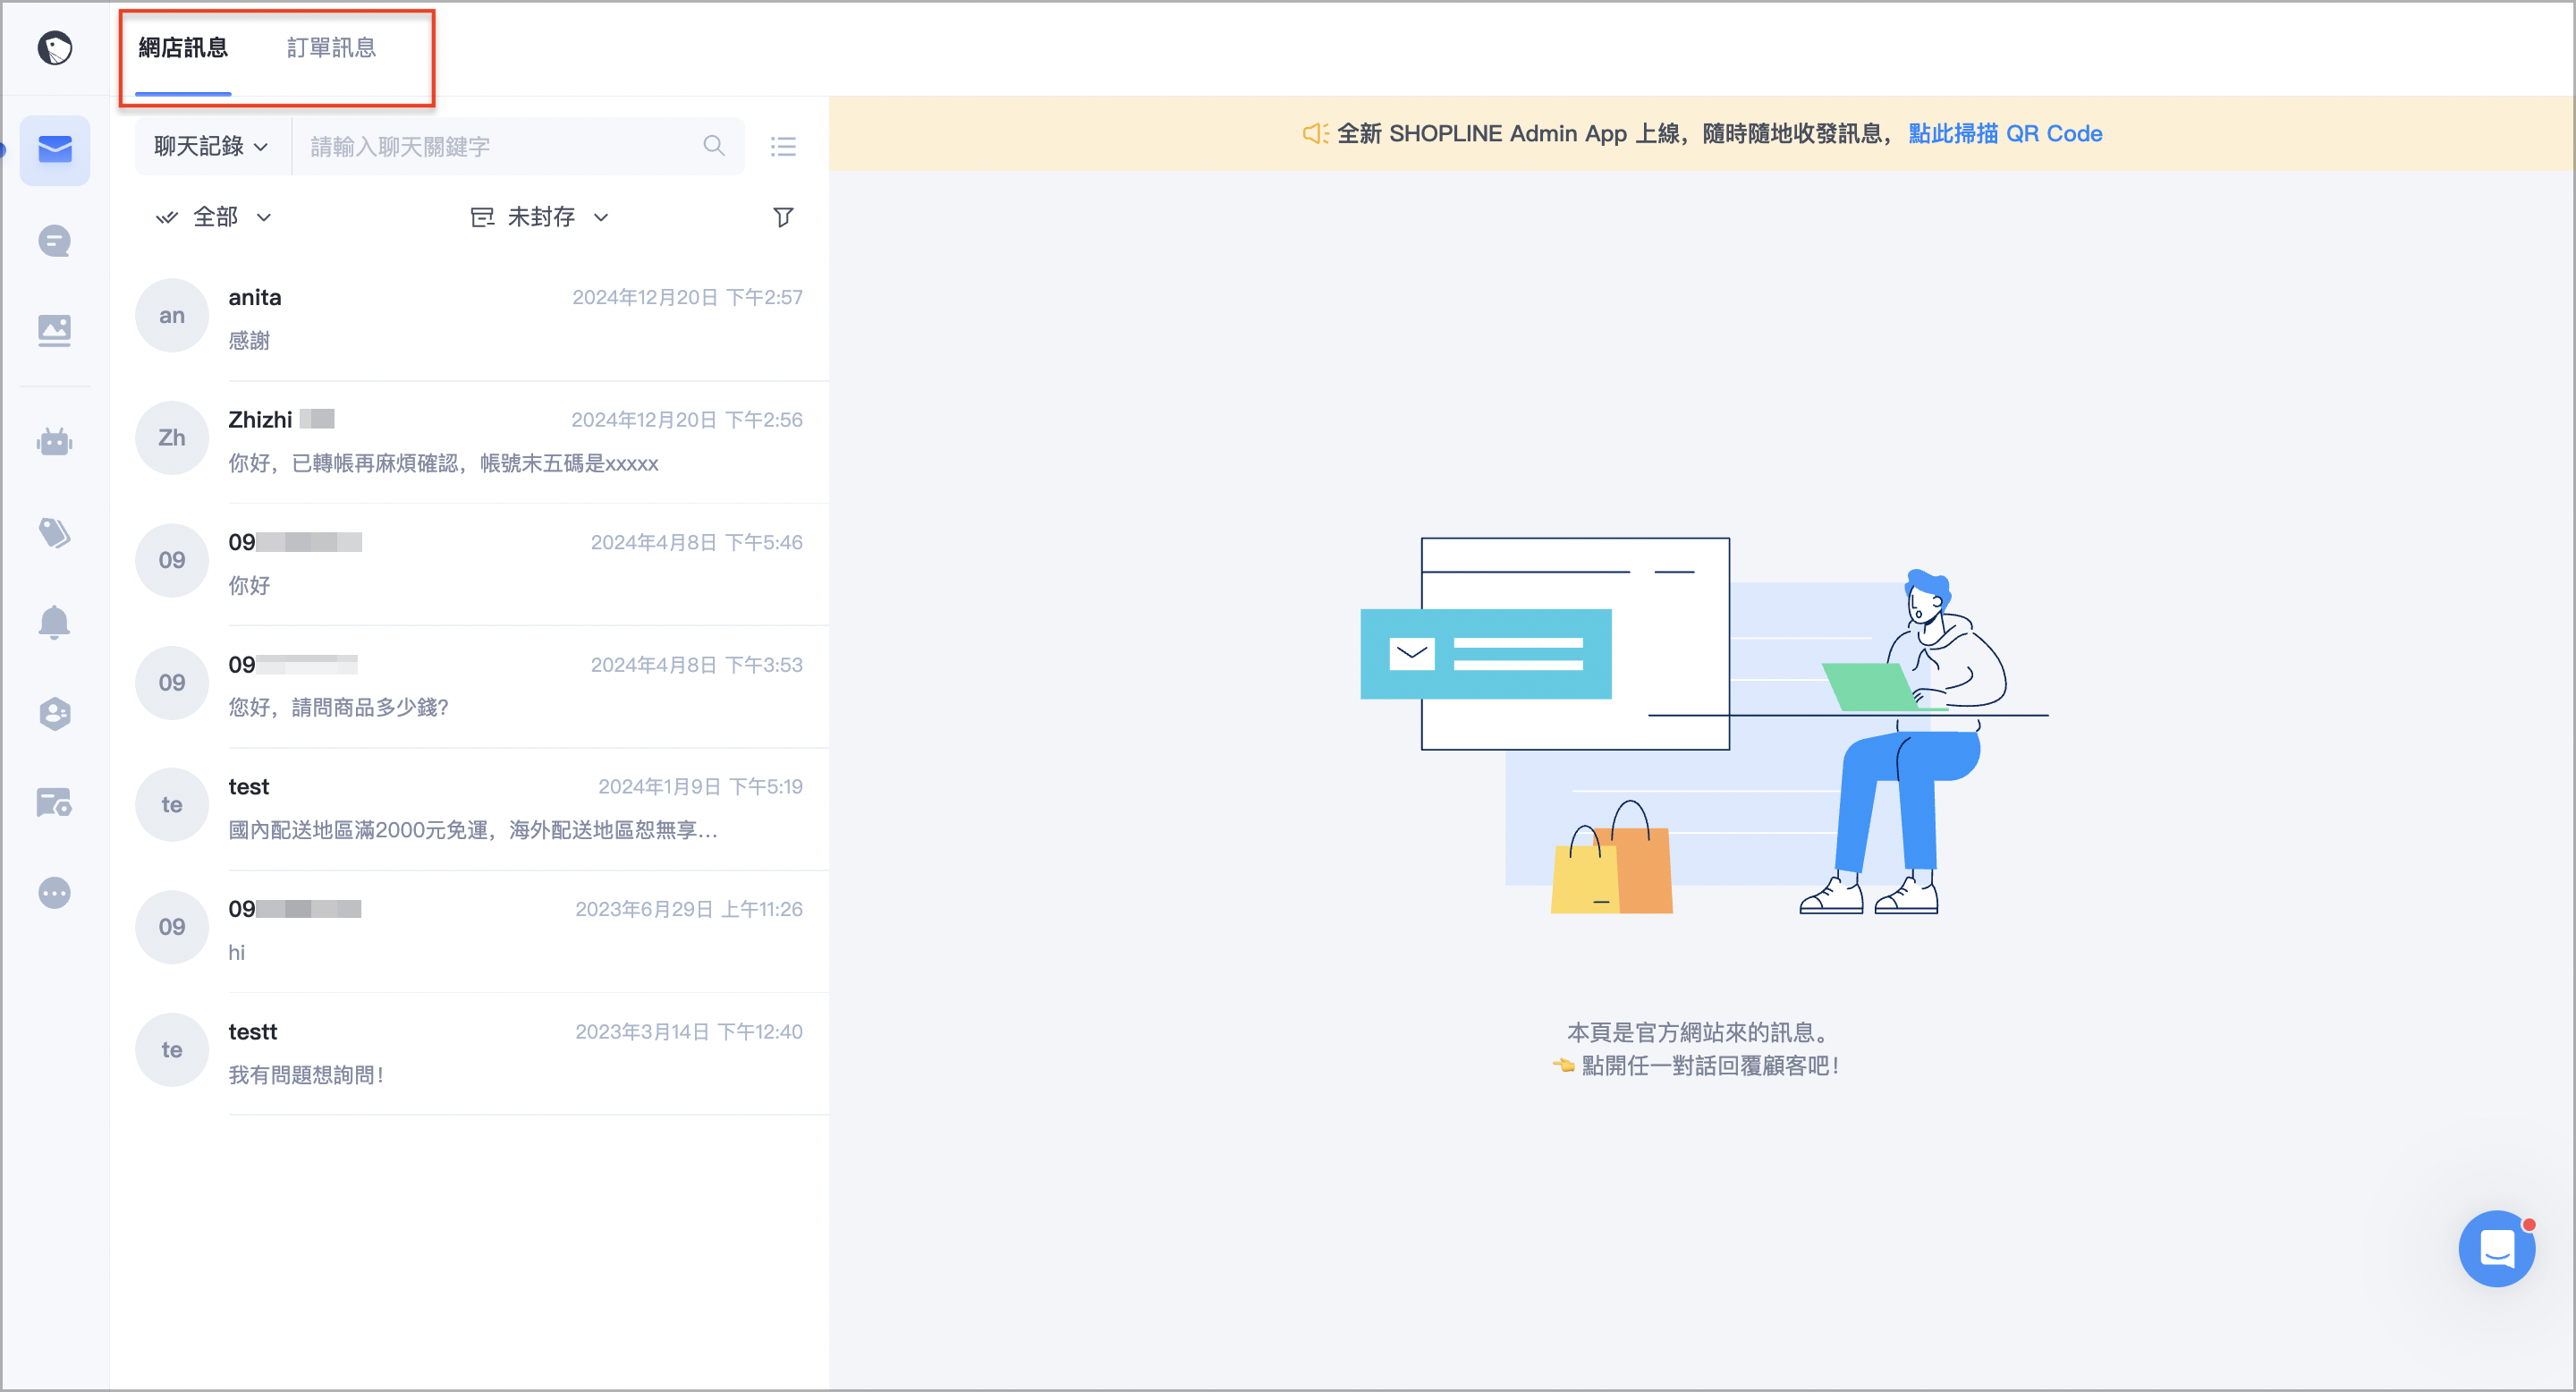Screen dimensions: 2576x1392
Task: Open the image gallery icon in the sidebar
Action: [x=54, y=331]
